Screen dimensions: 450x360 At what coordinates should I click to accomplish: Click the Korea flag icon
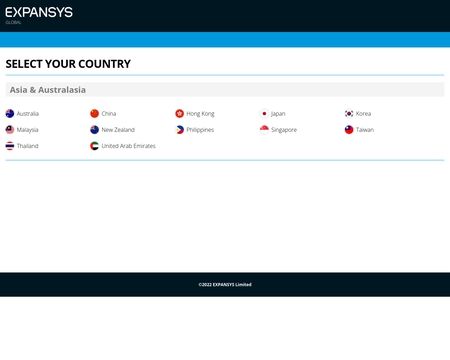[x=349, y=114]
